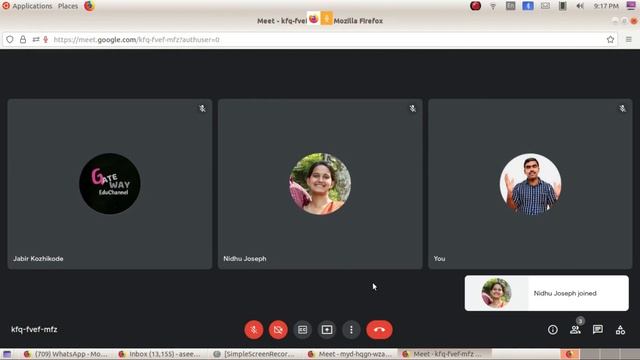Show participants people panel
This screenshot has height=360, width=640.
[575, 329]
